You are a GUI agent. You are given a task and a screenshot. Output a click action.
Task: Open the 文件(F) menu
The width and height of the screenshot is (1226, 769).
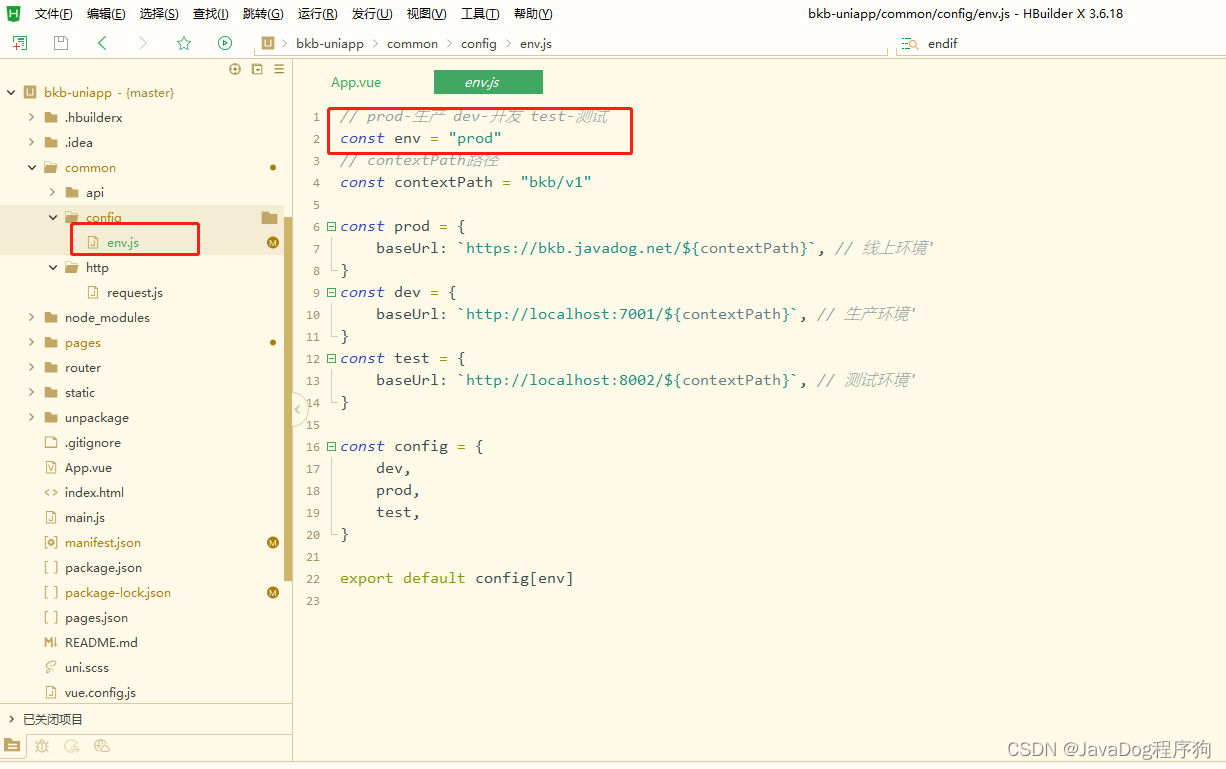(x=54, y=14)
